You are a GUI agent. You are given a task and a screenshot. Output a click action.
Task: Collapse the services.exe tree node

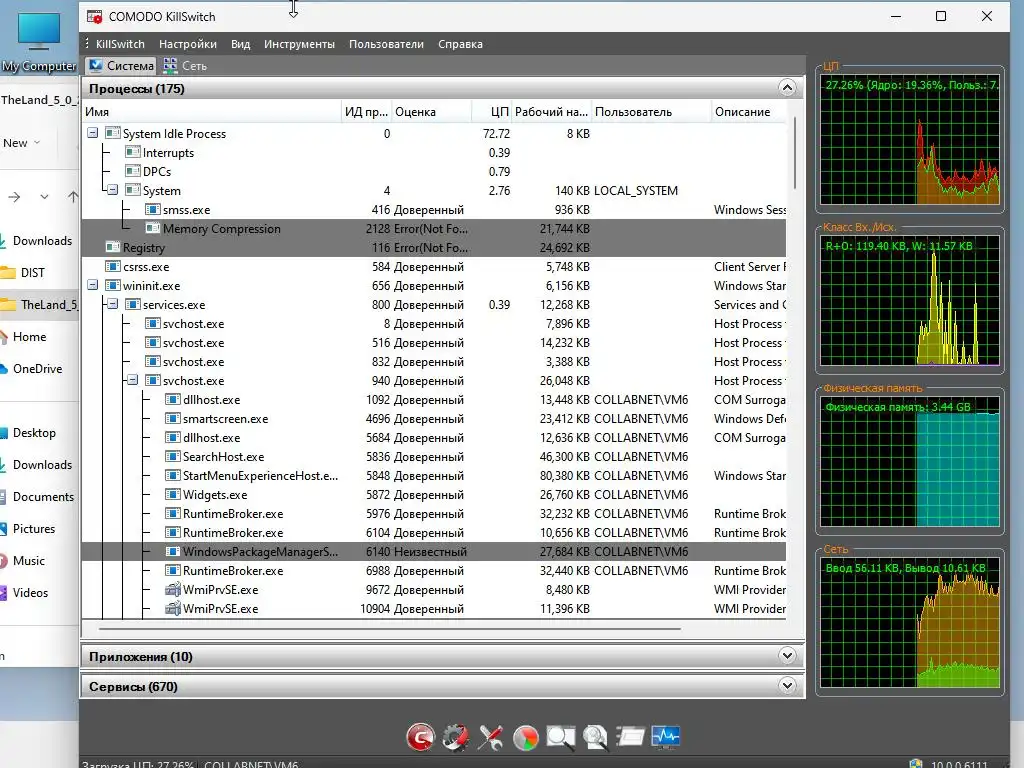tap(113, 304)
